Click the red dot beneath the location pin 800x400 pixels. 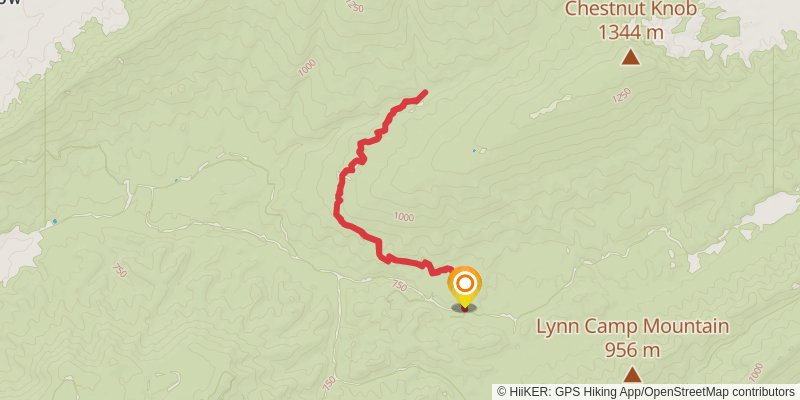[464, 308]
